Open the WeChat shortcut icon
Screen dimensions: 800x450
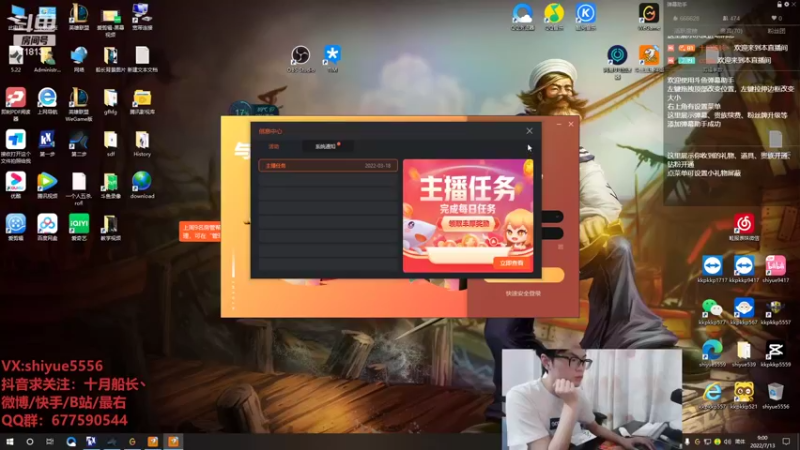(x=712, y=311)
